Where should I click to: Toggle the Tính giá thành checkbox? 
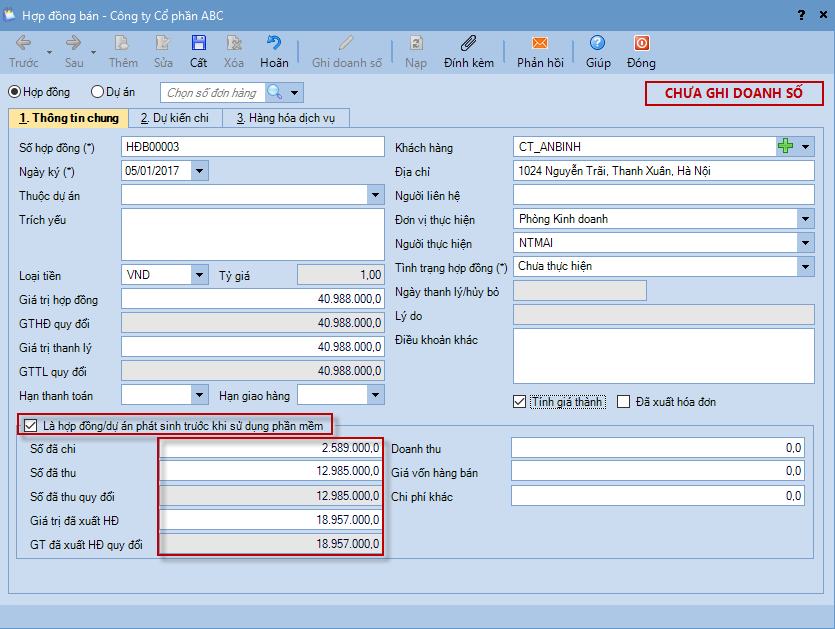tap(519, 402)
